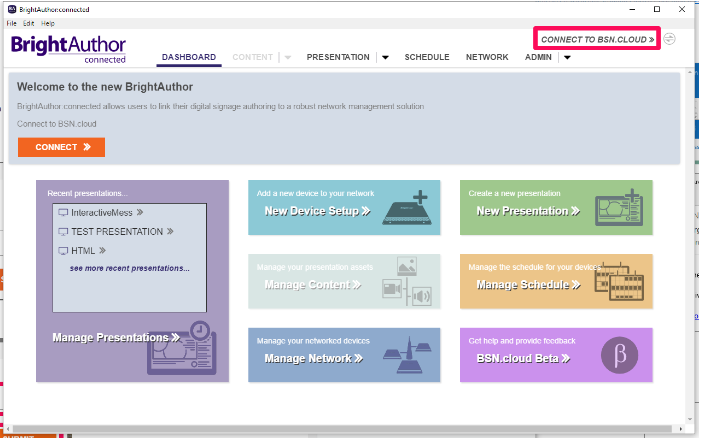
Task: Click the Connect to BSN.cloud link at top right
Action: coord(597,40)
